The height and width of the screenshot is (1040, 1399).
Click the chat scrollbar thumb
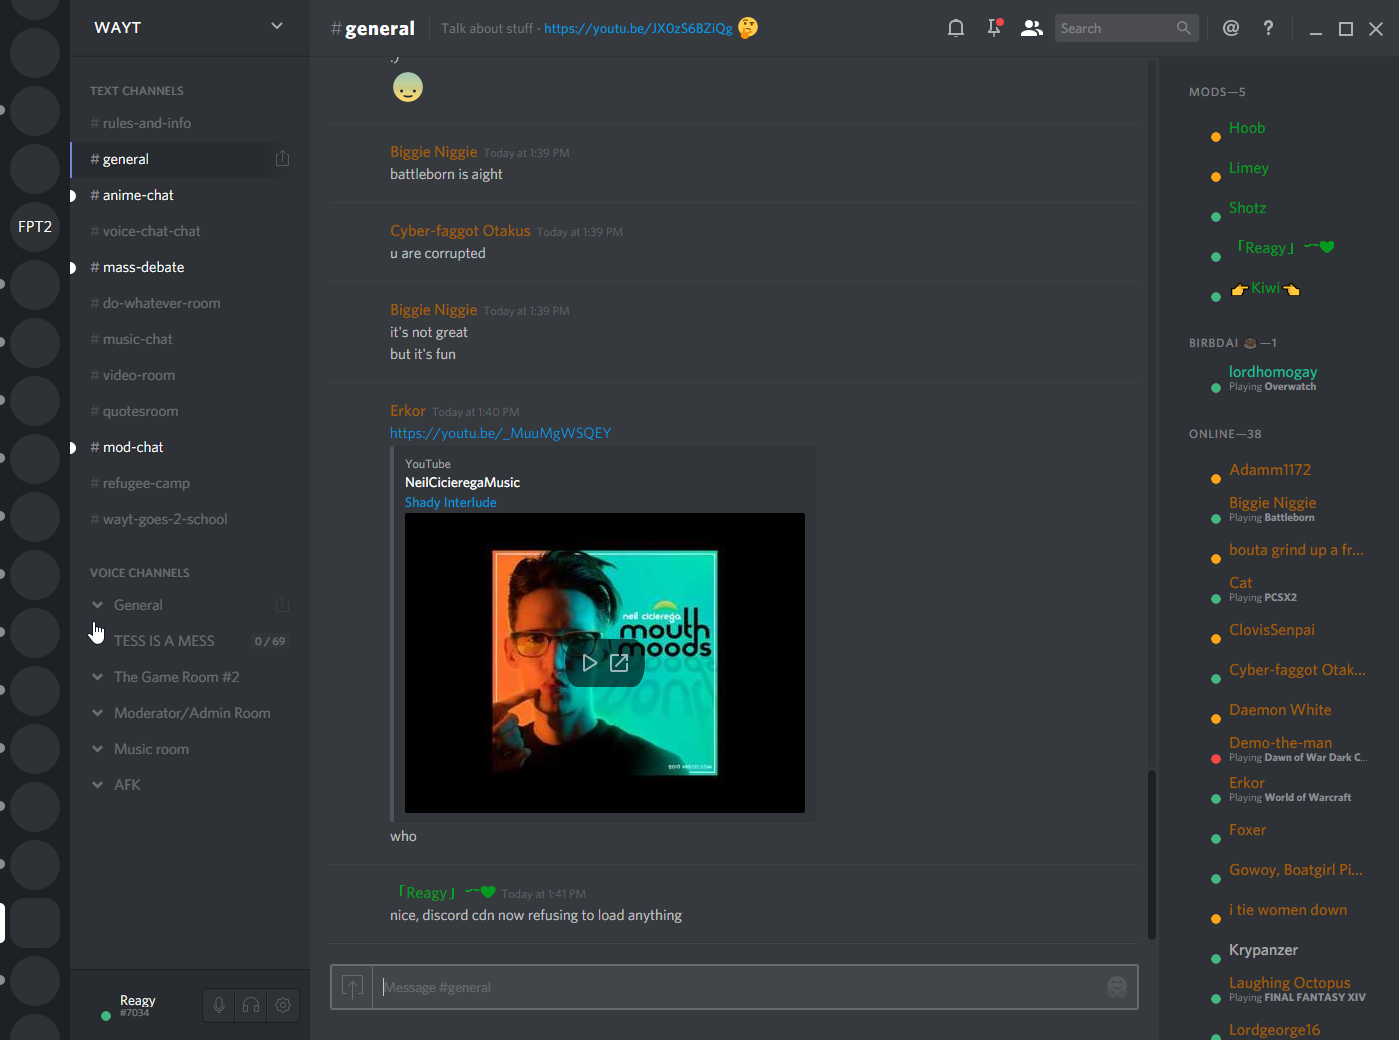1151,855
